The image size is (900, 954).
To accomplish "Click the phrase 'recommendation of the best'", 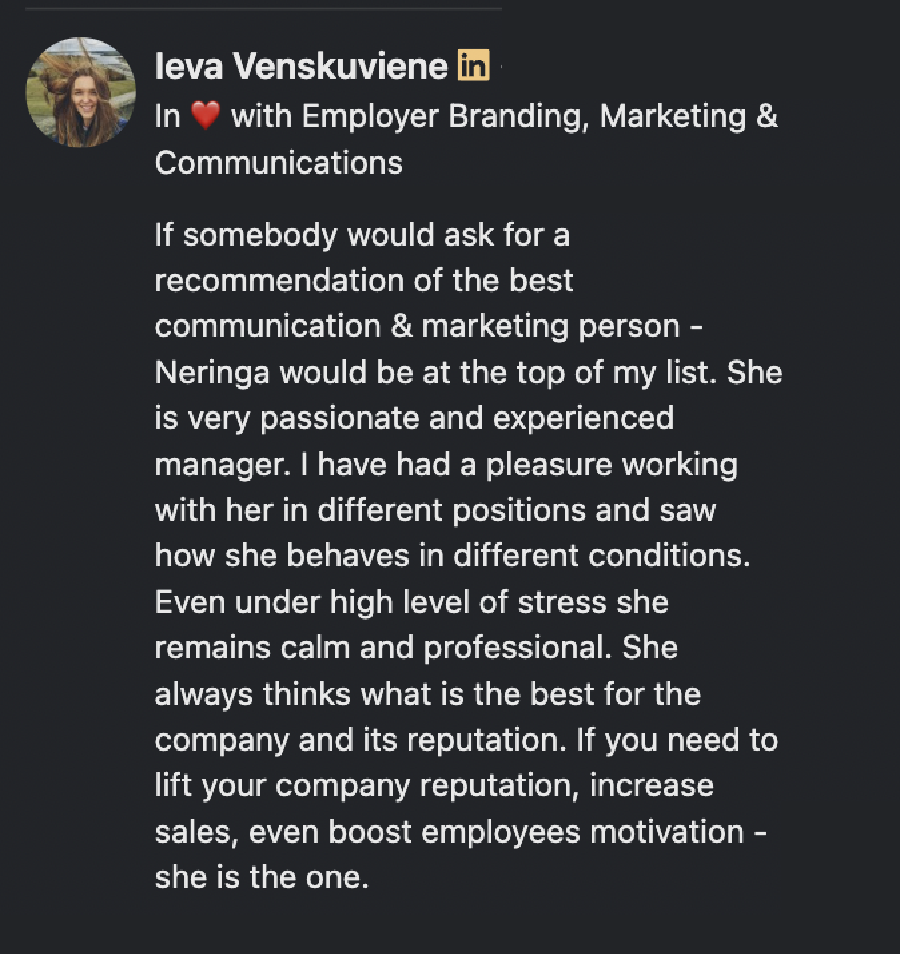I will coord(364,280).
